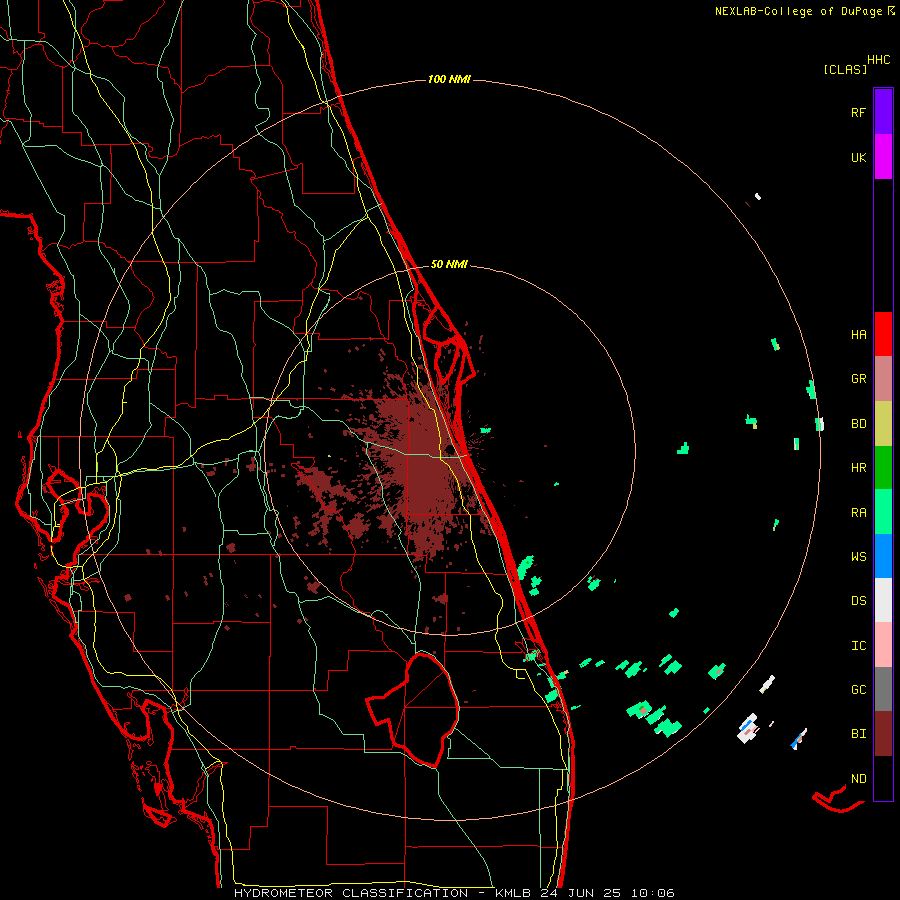The height and width of the screenshot is (900, 900).
Task: Click the RF purple color swatch in legend
Action: click(x=883, y=112)
